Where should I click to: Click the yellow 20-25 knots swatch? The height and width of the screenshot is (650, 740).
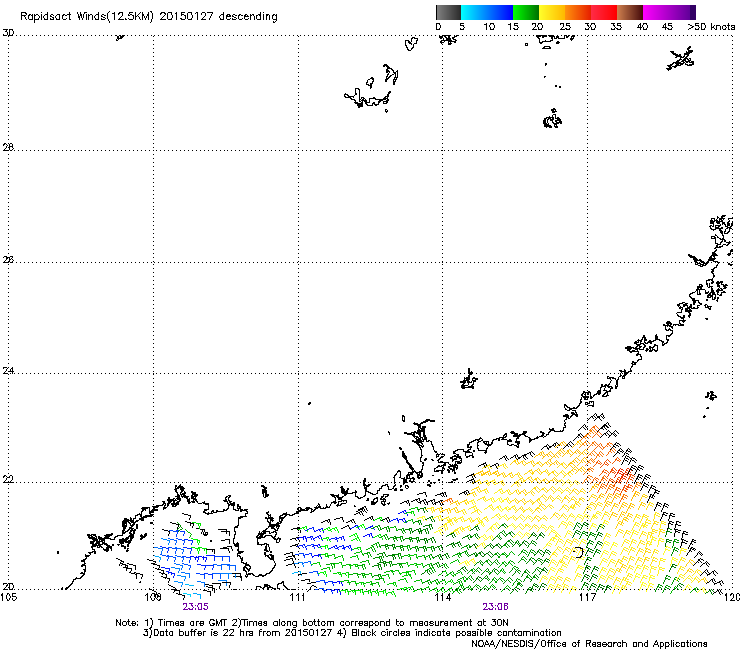(552, 12)
